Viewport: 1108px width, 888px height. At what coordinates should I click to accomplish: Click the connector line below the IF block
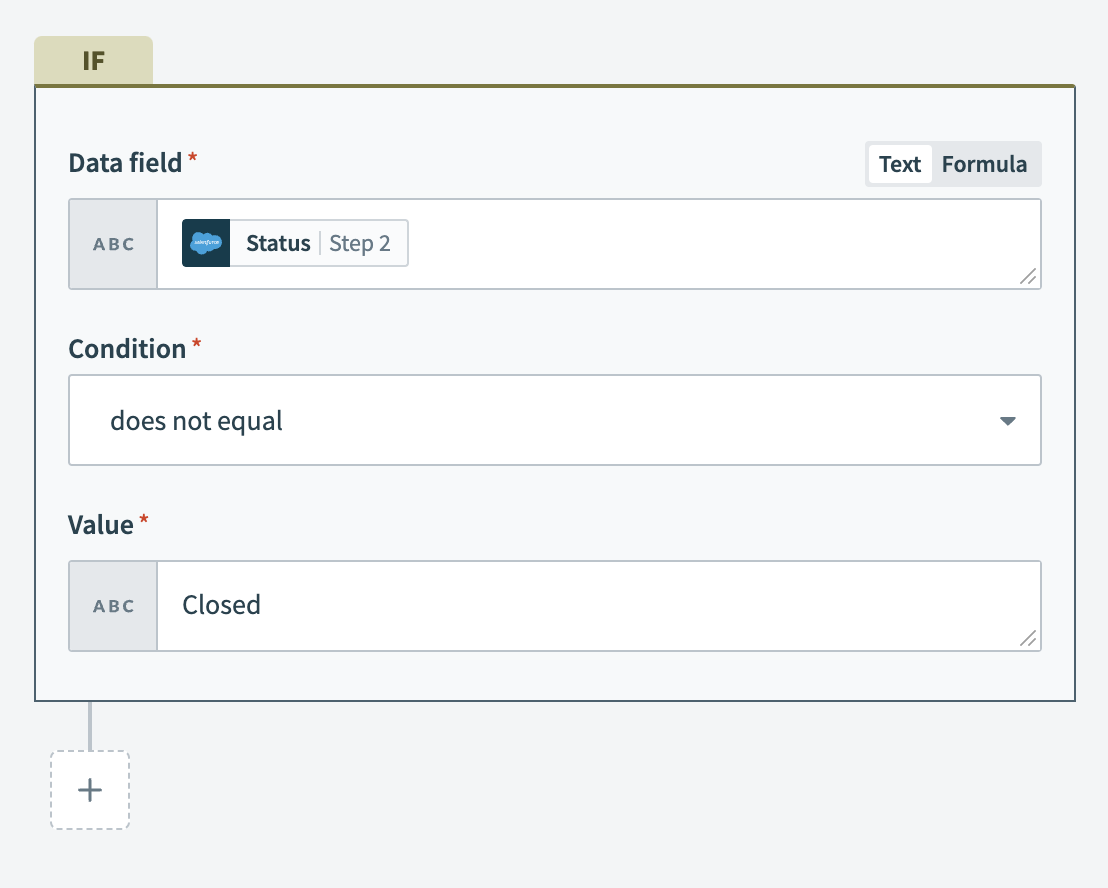click(x=90, y=725)
